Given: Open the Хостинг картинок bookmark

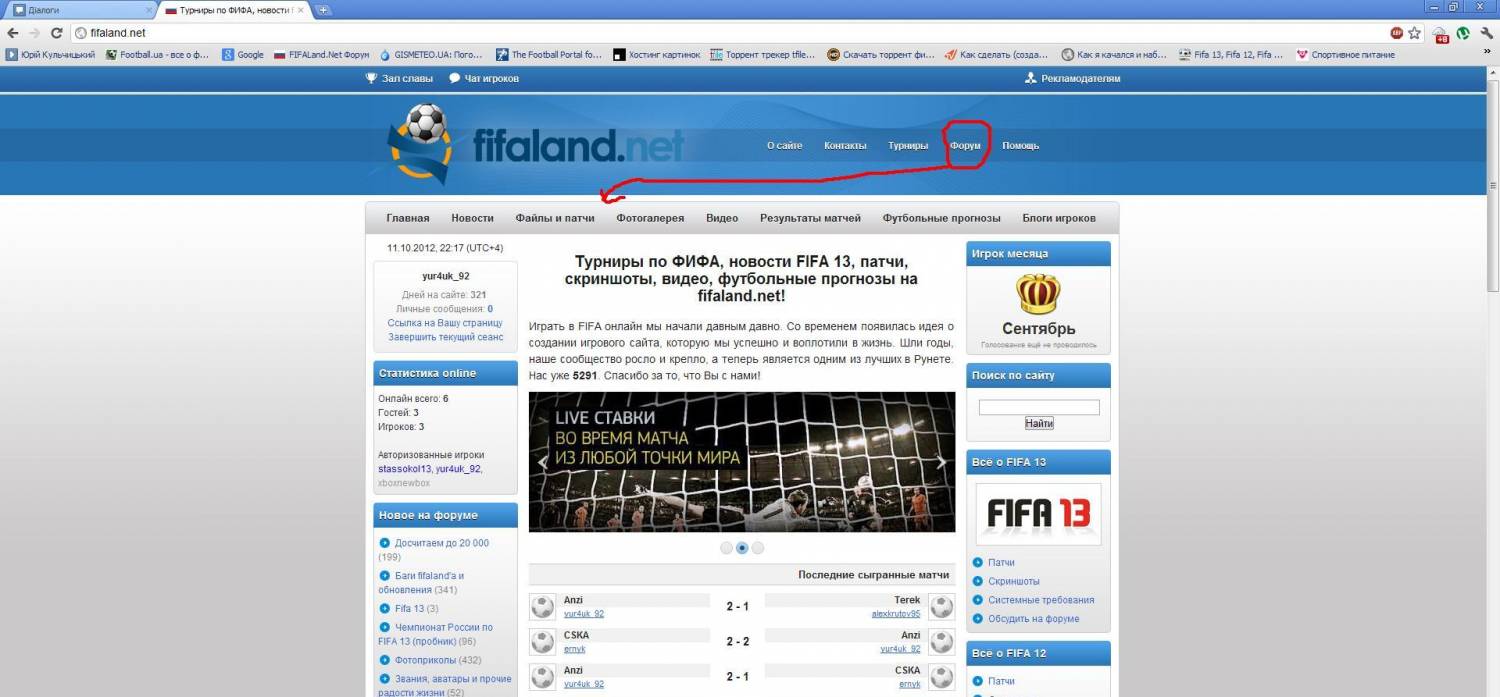Looking at the screenshot, I should (x=657, y=55).
